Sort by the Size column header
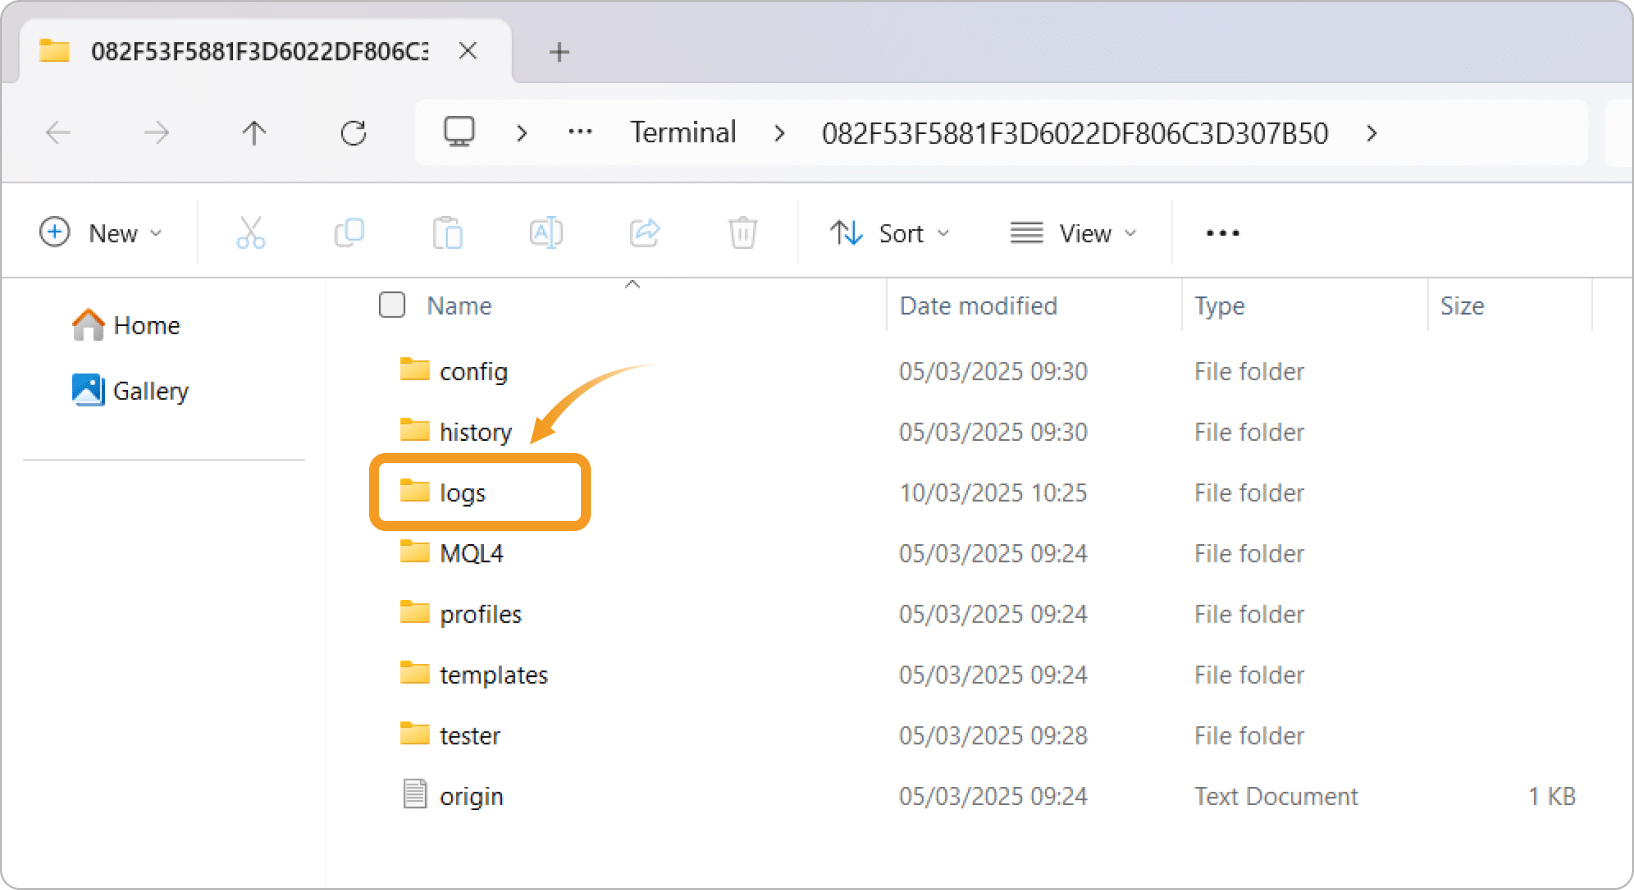The width and height of the screenshot is (1634, 890). coord(1462,306)
